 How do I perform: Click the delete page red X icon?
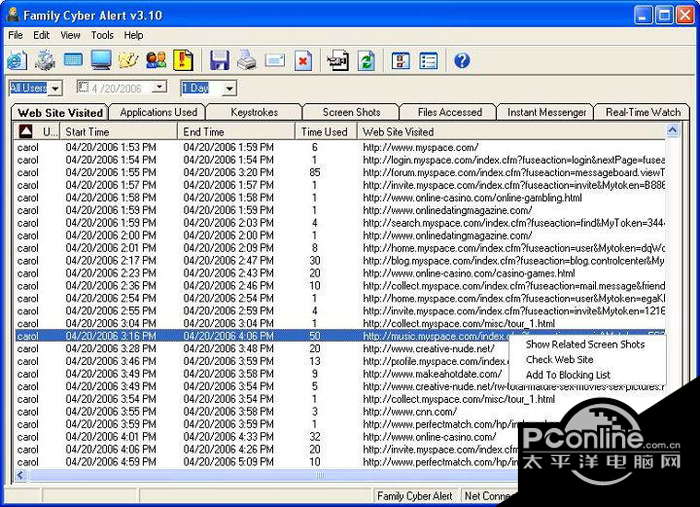coord(303,61)
